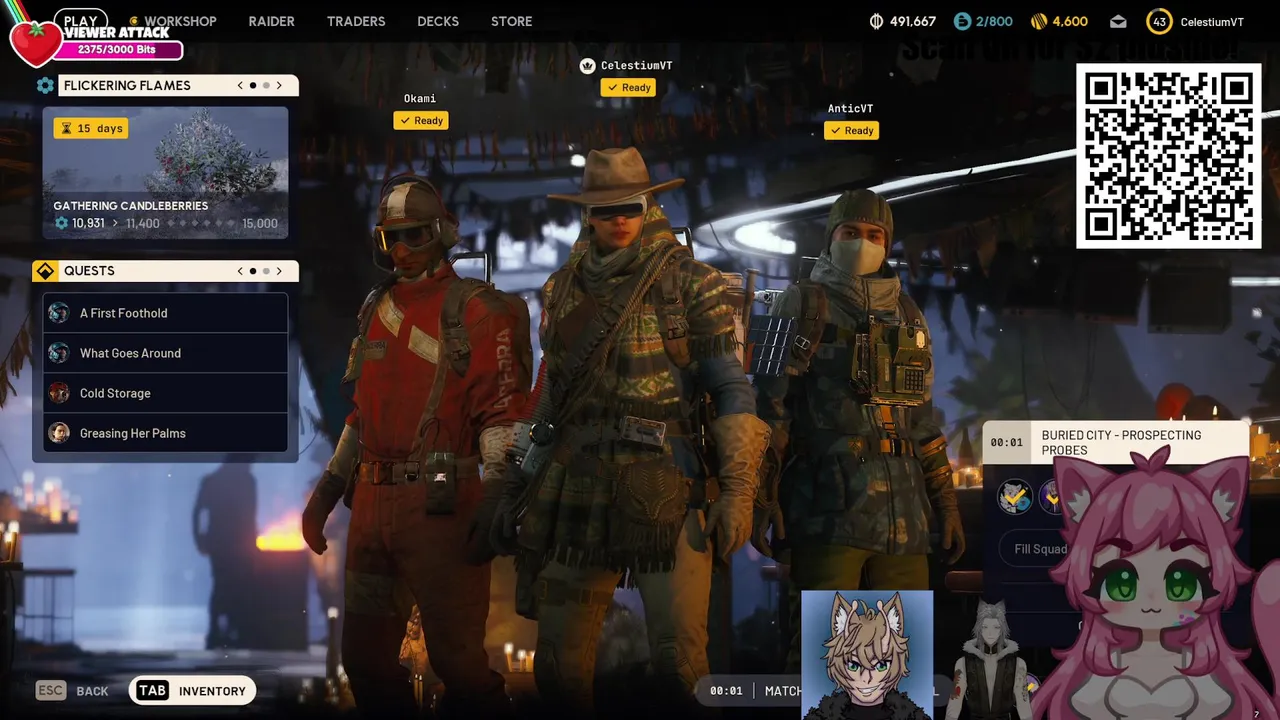The height and width of the screenshot is (720, 1280).
Task: Switch to the WORKSHOP tab
Action: [180, 21]
